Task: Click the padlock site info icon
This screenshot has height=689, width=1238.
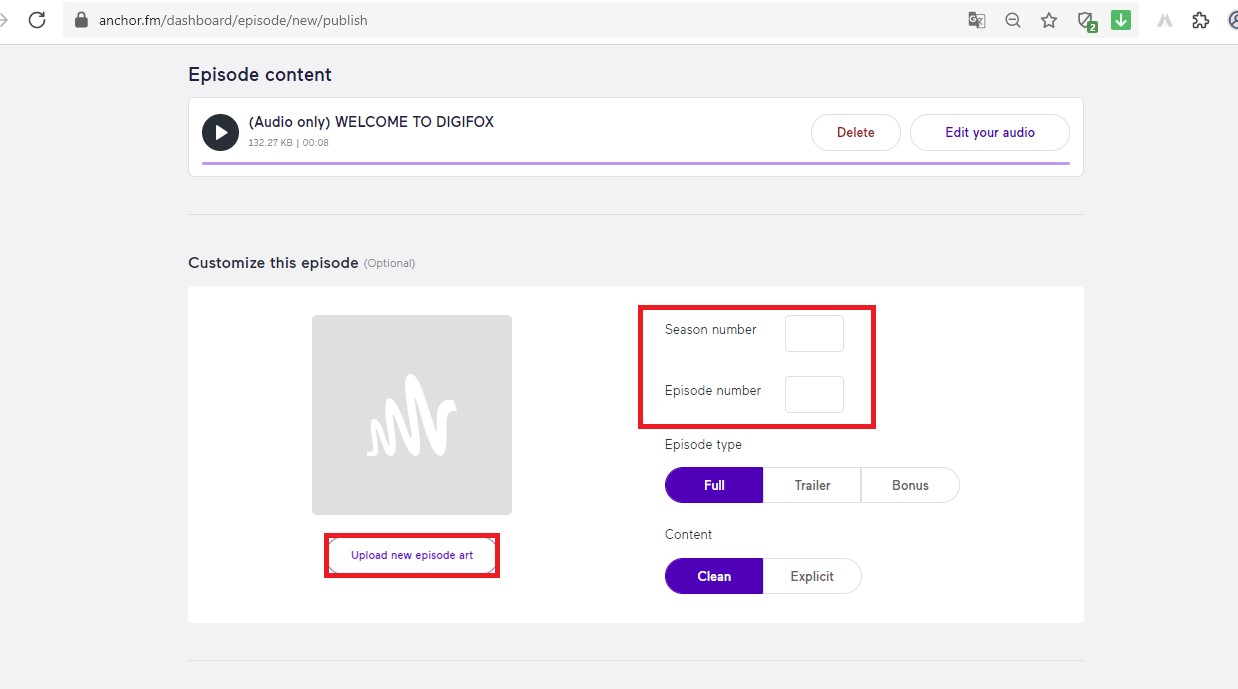Action: point(82,20)
